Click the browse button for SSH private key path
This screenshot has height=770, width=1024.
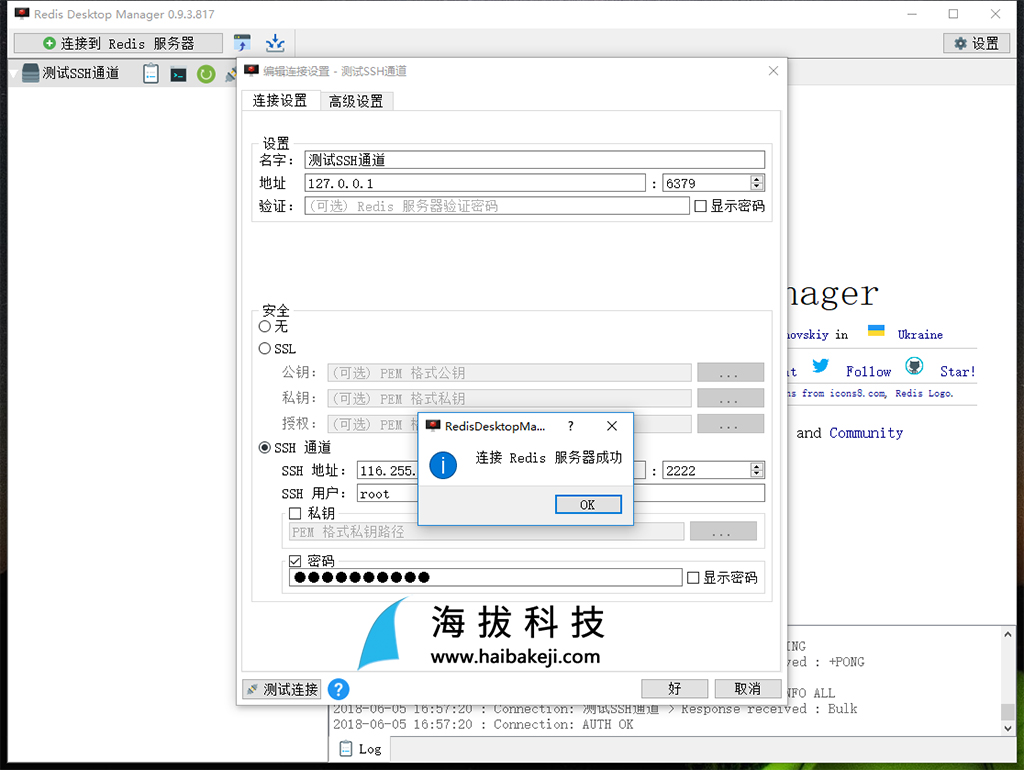(723, 532)
